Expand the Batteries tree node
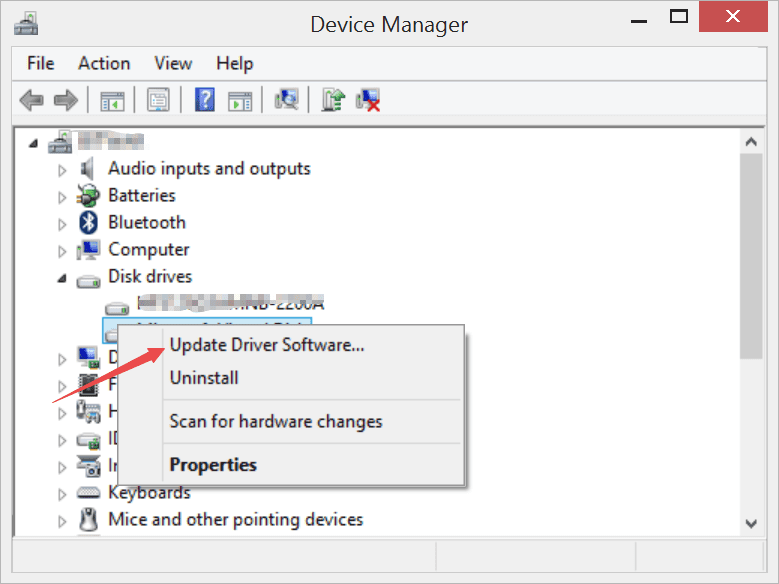The image size is (779, 584). click(x=63, y=197)
